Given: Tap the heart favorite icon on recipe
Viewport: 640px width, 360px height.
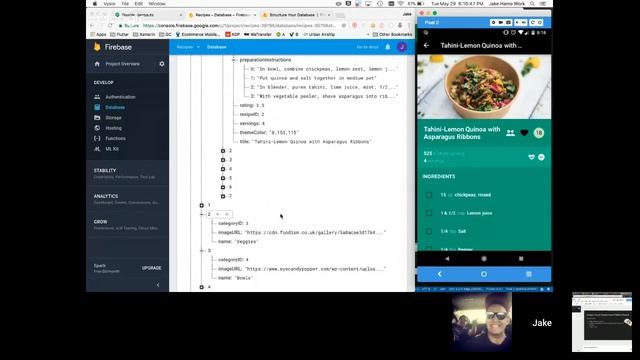Looking at the screenshot, I should click(524, 133).
